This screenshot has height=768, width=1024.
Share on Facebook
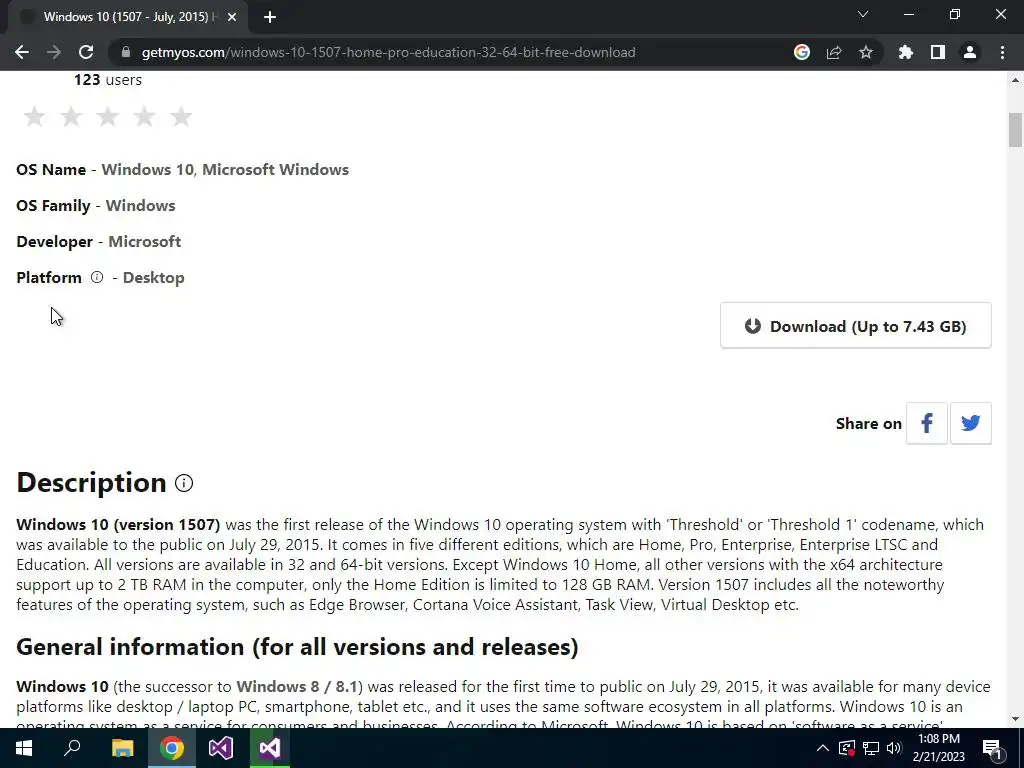(927, 423)
